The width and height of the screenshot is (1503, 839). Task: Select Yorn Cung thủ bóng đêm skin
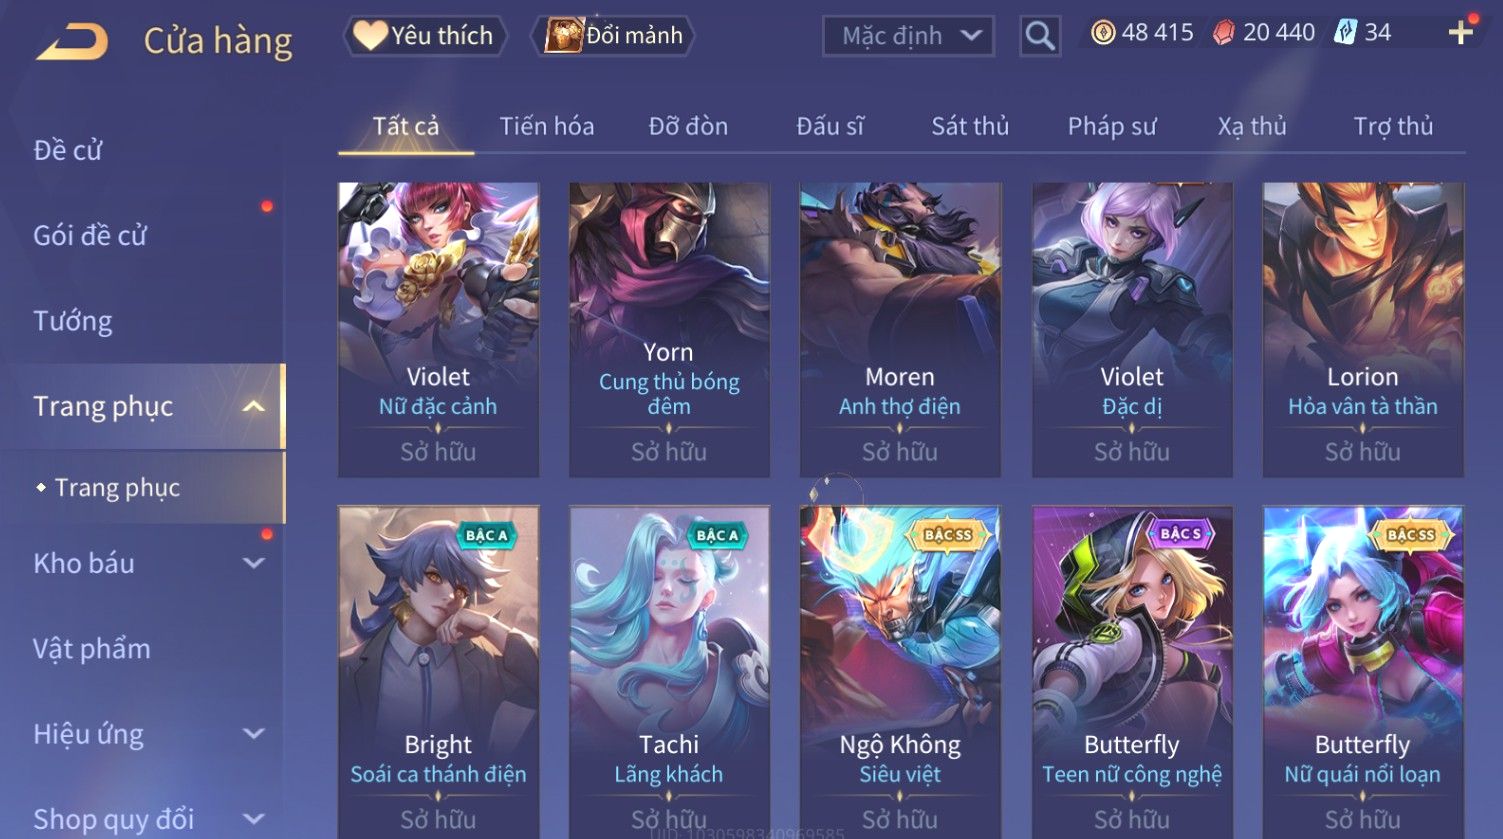[669, 329]
